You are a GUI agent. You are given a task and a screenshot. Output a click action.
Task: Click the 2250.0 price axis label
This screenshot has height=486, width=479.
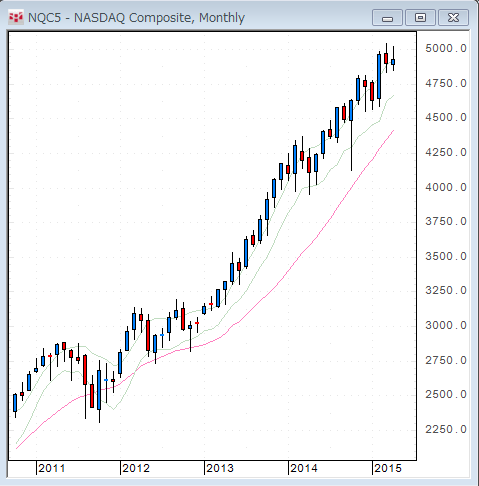446,430
